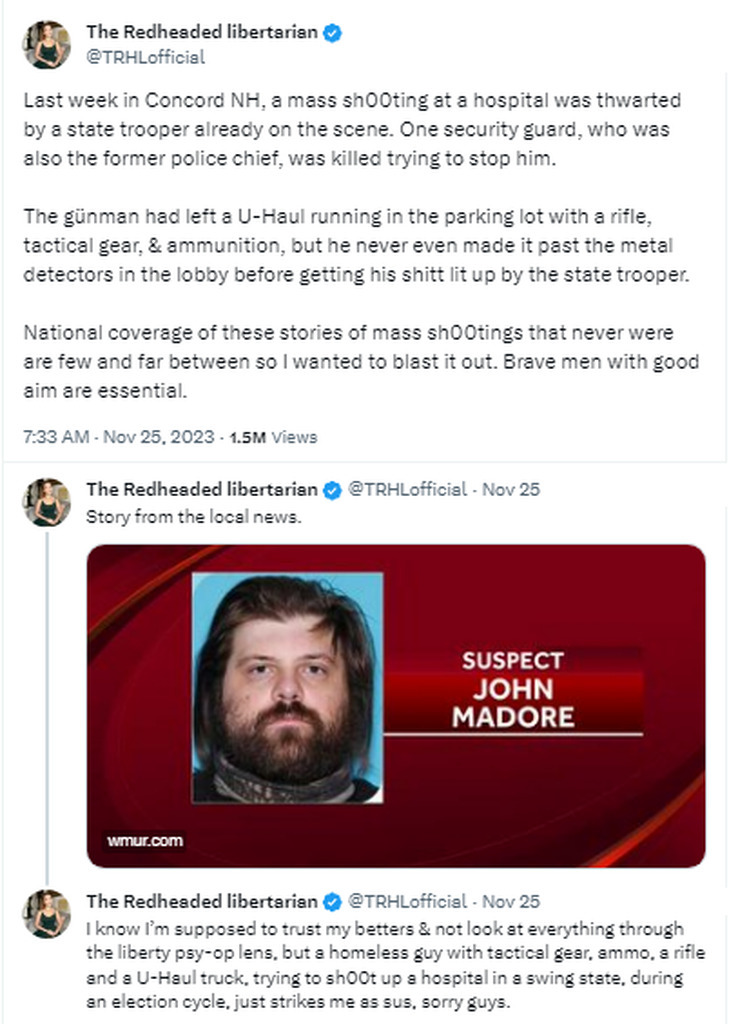Click the wmur.com source label on card
This screenshot has width=729, height=1024.
click(145, 840)
